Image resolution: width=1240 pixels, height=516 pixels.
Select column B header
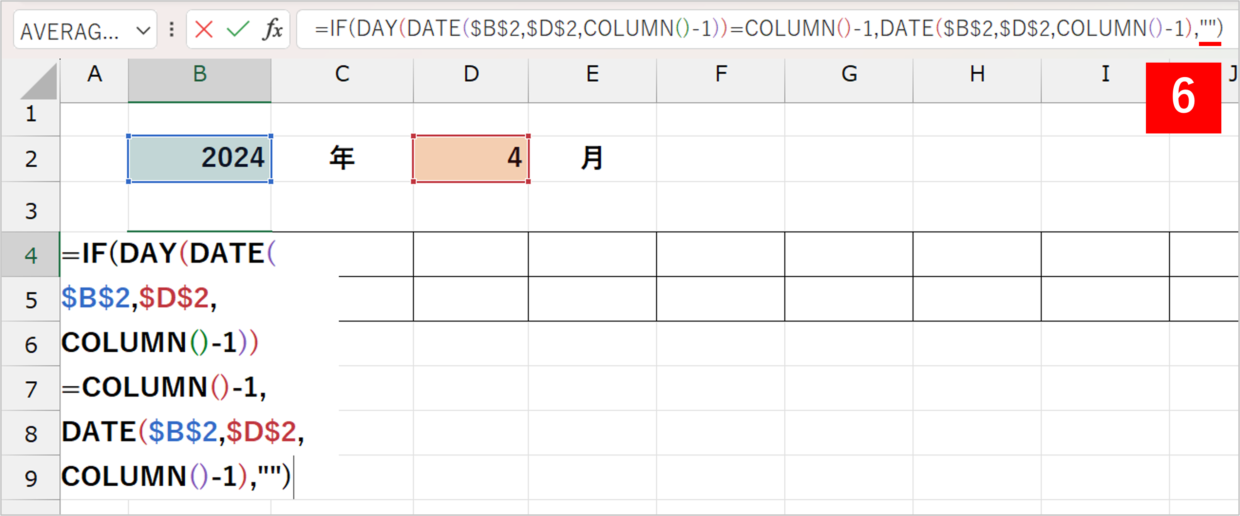pyautogui.click(x=200, y=74)
